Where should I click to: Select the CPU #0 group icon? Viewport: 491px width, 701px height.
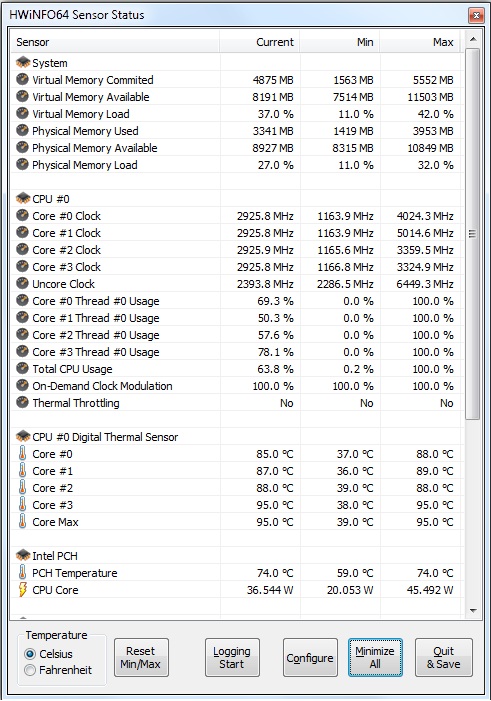(23, 198)
